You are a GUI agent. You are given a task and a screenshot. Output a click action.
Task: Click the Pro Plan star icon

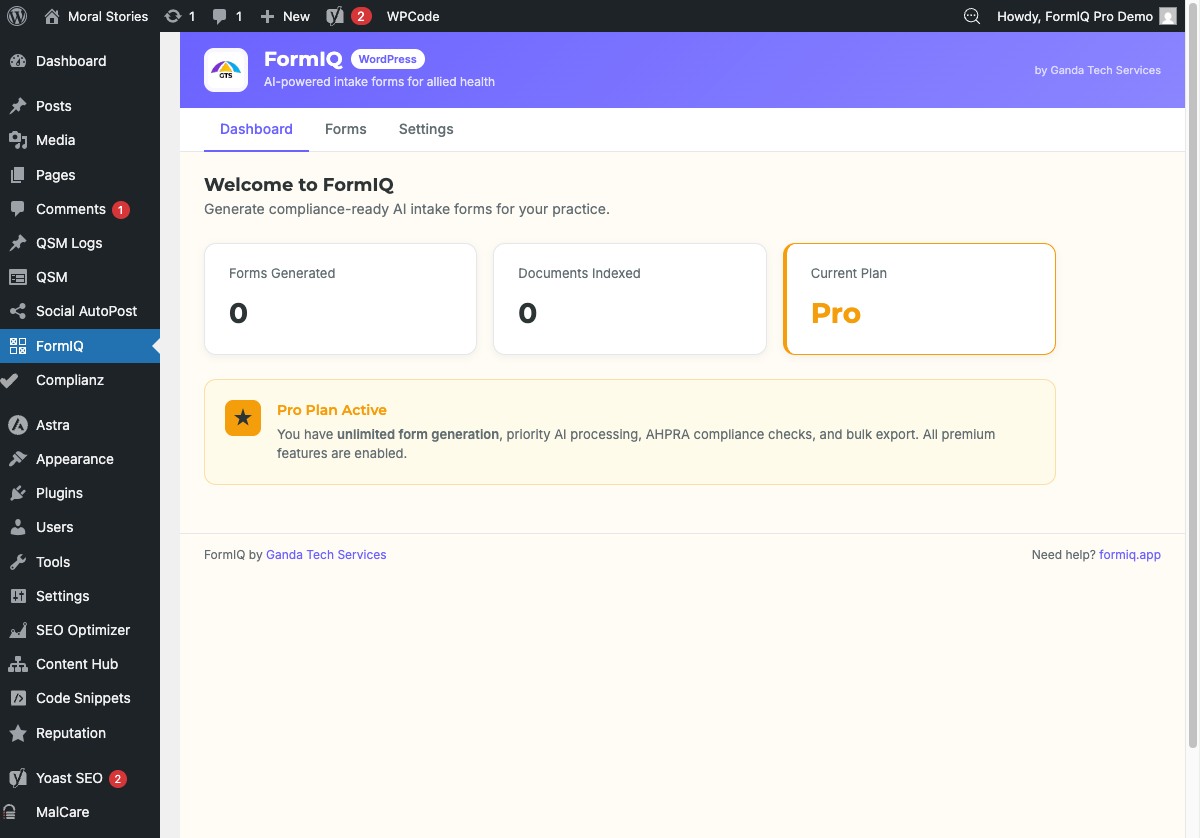coord(243,418)
